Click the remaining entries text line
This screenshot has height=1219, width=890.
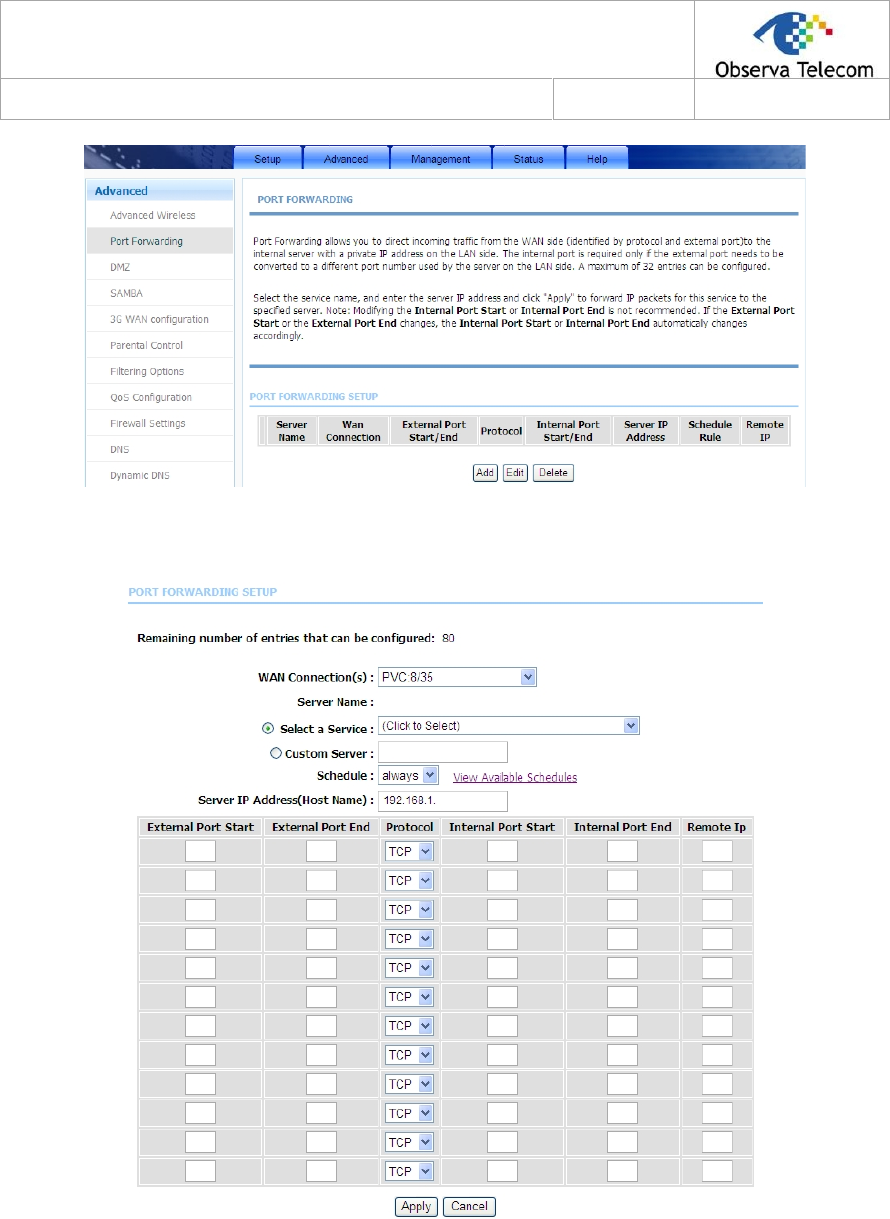(x=296, y=637)
